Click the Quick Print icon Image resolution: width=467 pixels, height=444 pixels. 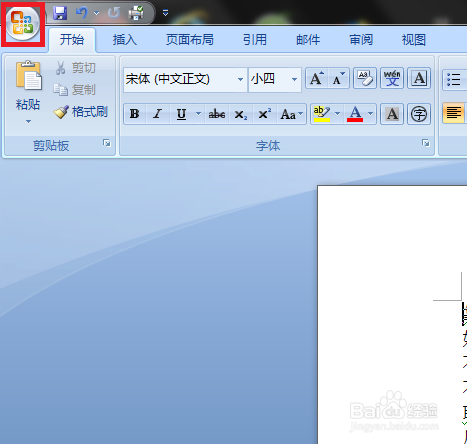point(136,13)
